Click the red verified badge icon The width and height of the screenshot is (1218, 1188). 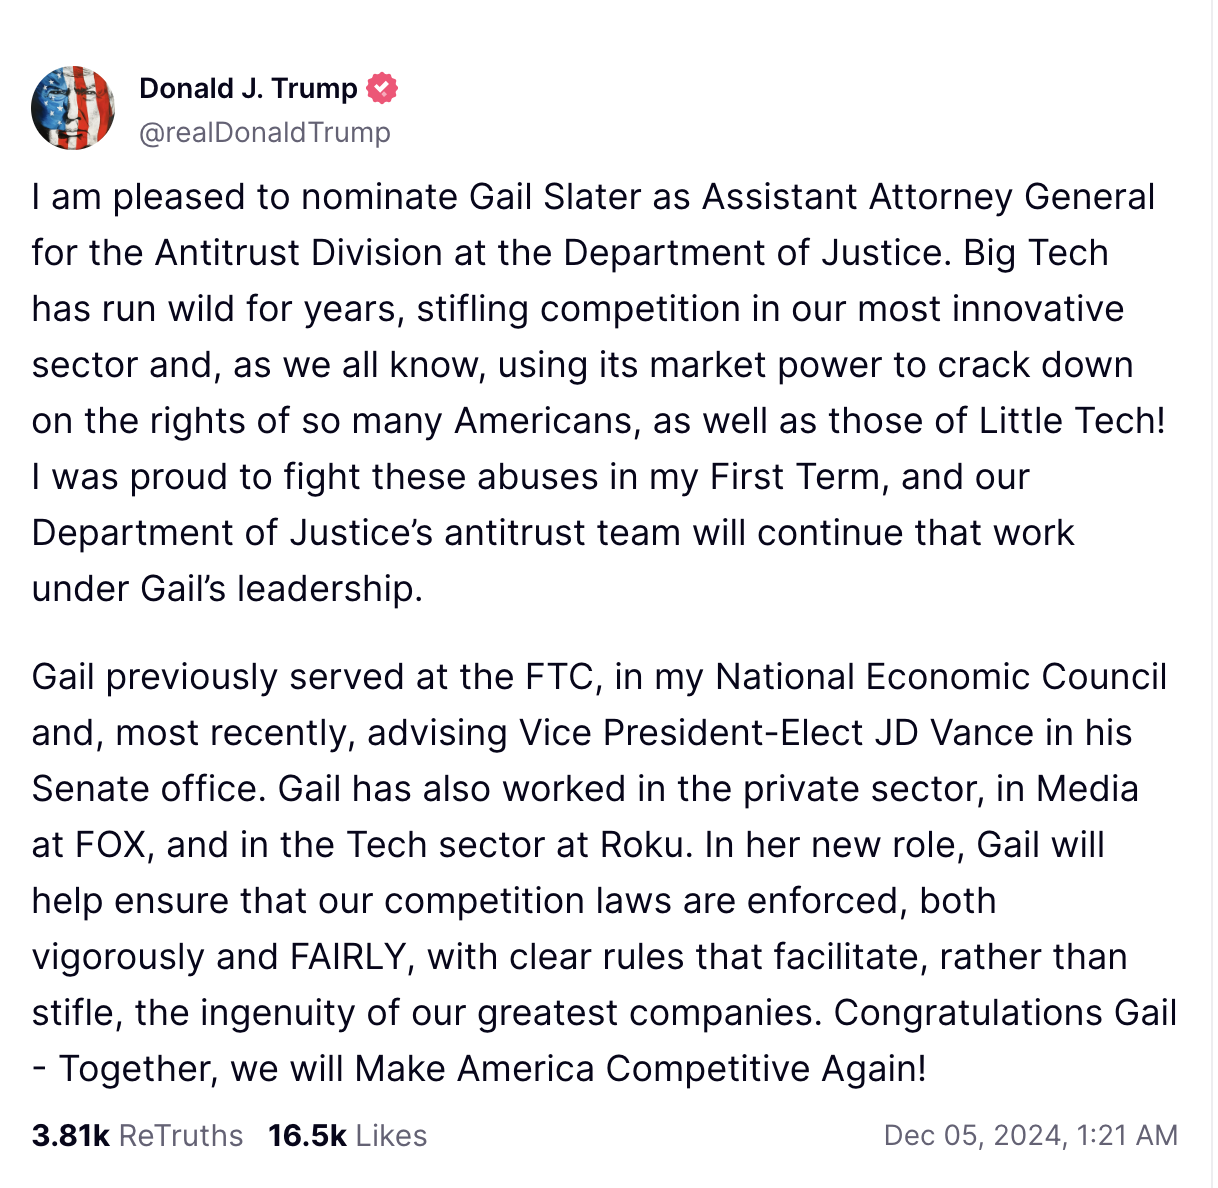pos(382,88)
